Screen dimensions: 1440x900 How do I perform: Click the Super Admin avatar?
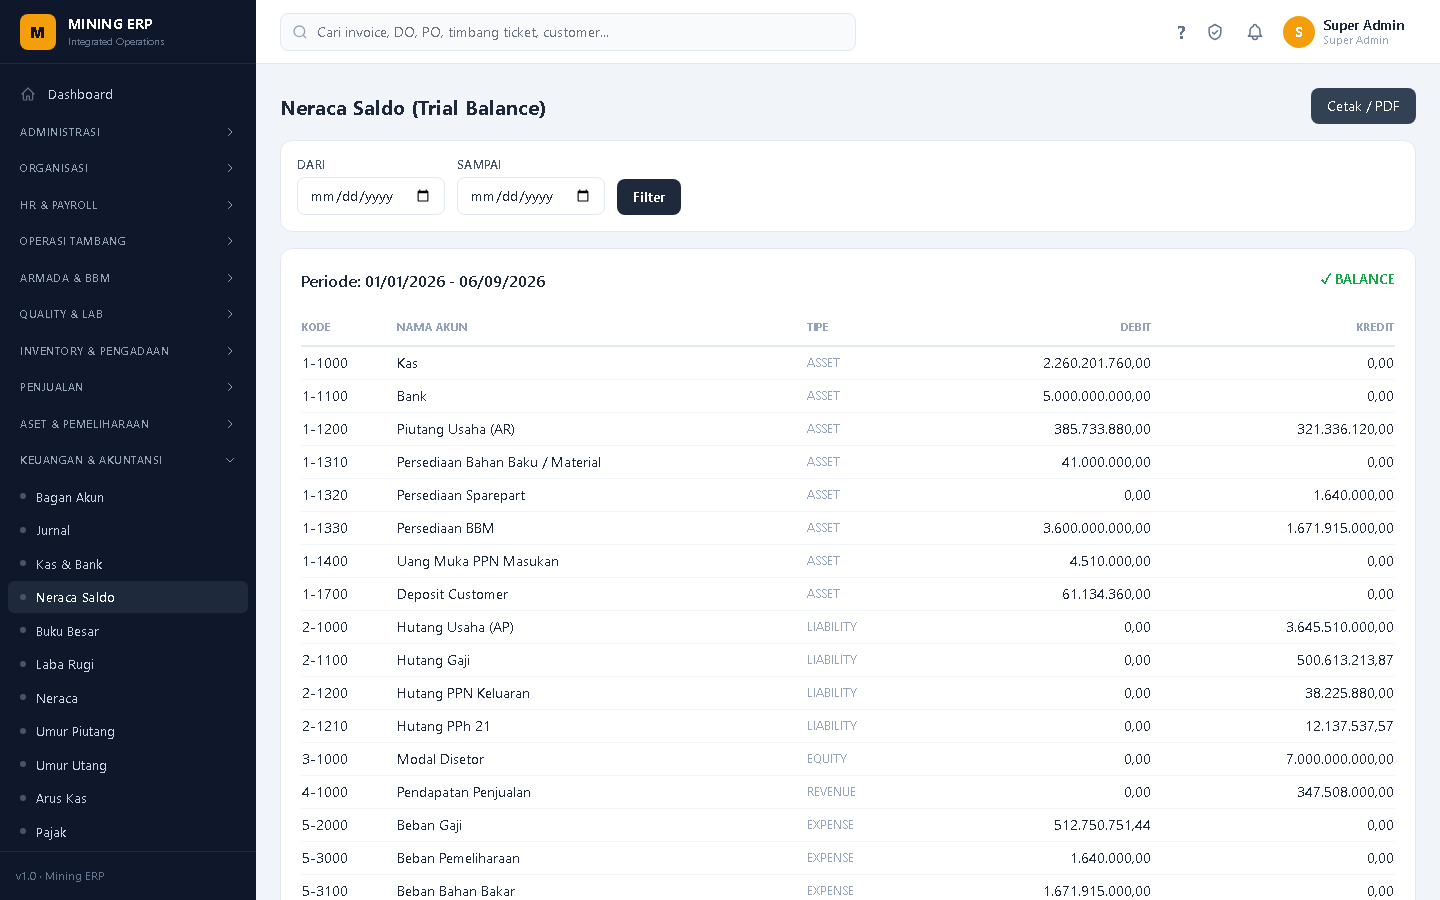click(1299, 32)
